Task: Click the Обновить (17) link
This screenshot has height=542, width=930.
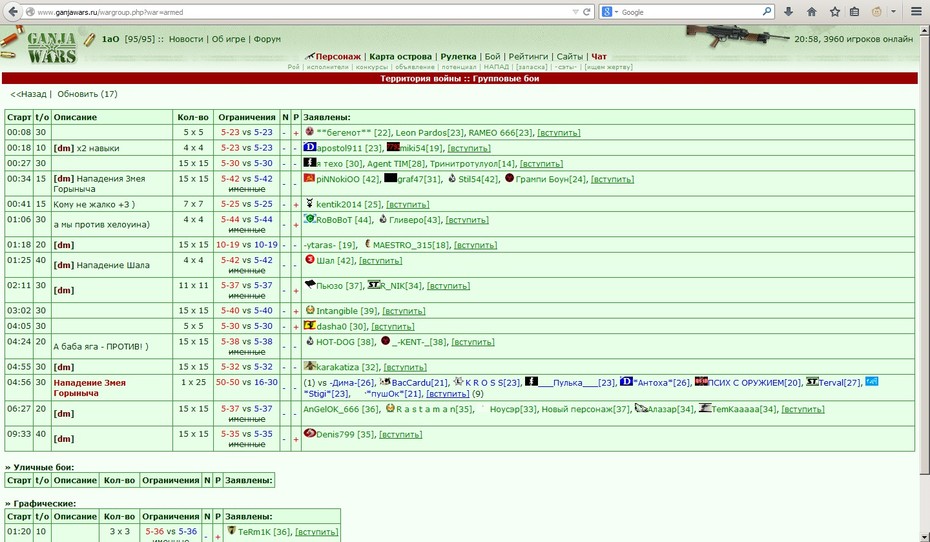Action: [x=87, y=94]
